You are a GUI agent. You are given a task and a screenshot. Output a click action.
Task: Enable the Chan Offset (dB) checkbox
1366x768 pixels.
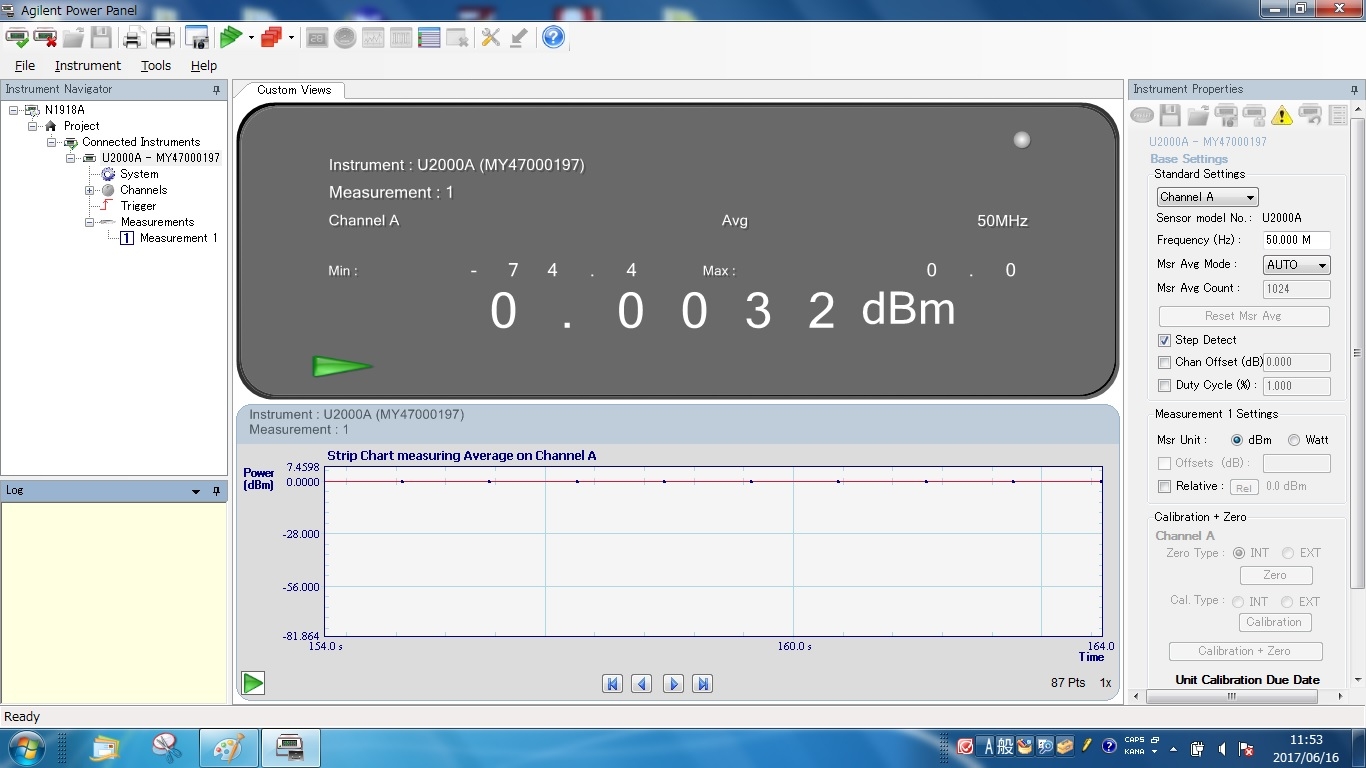(x=1164, y=362)
